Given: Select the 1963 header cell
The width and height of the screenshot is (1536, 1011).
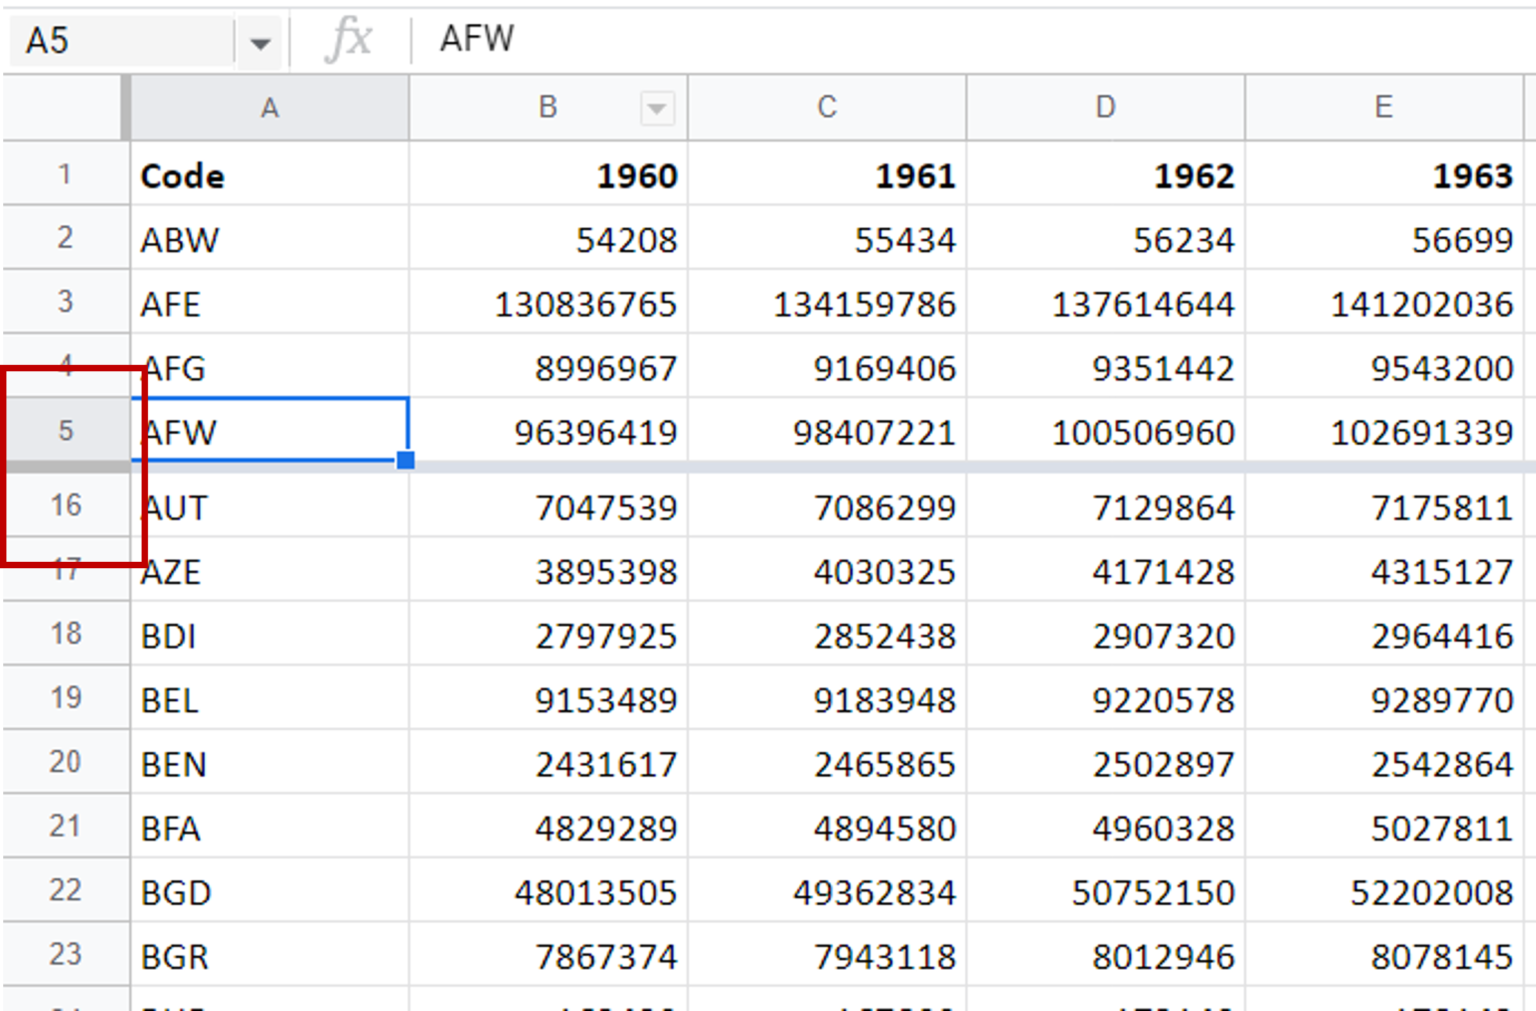Looking at the screenshot, I should tap(1384, 174).
